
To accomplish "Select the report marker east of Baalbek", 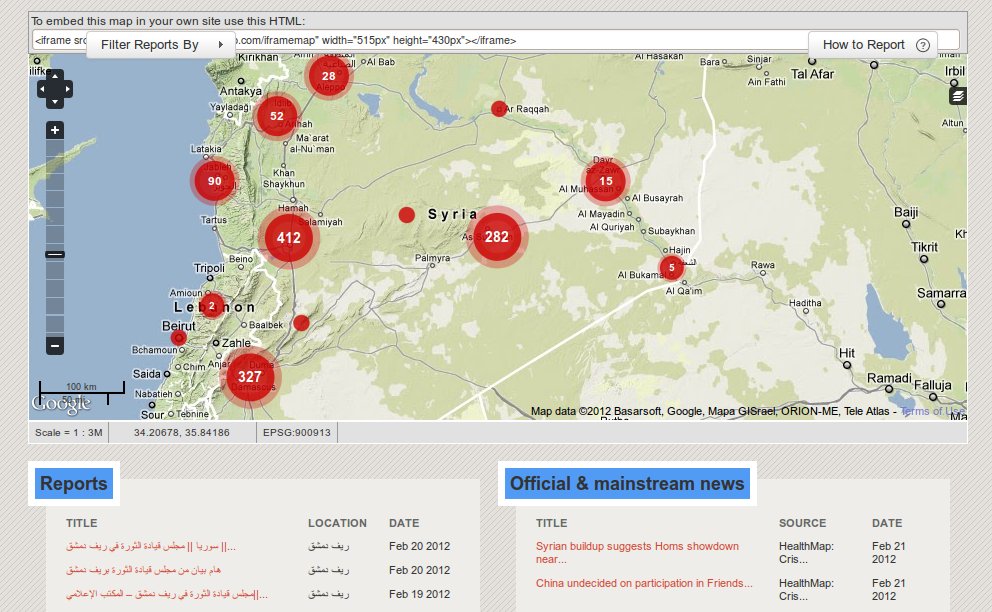I will coord(301,323).
